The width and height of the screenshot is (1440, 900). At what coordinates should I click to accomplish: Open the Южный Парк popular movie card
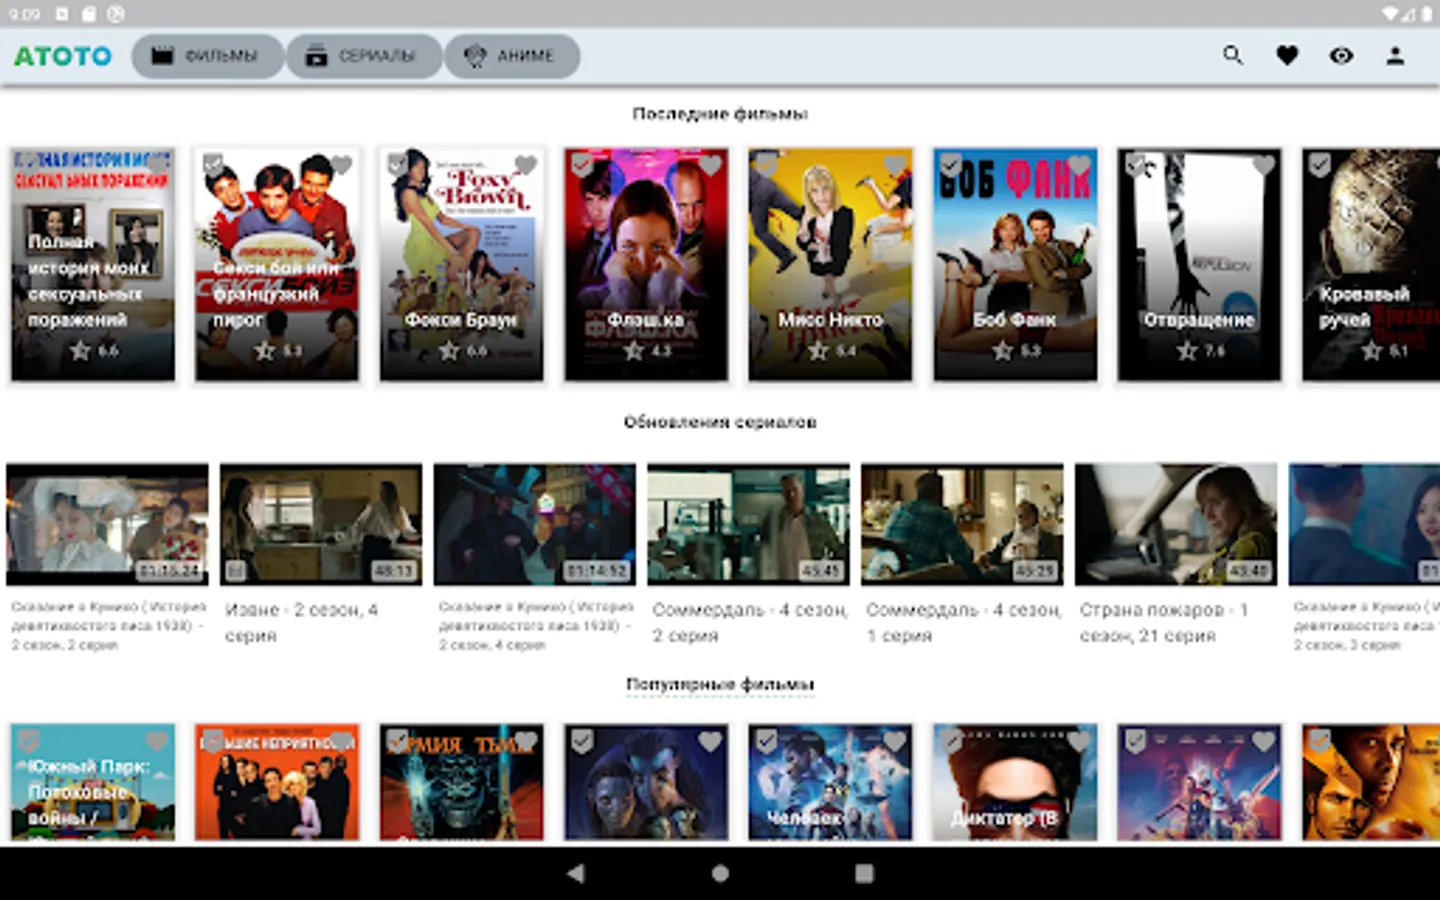click(x=93, y=782)
